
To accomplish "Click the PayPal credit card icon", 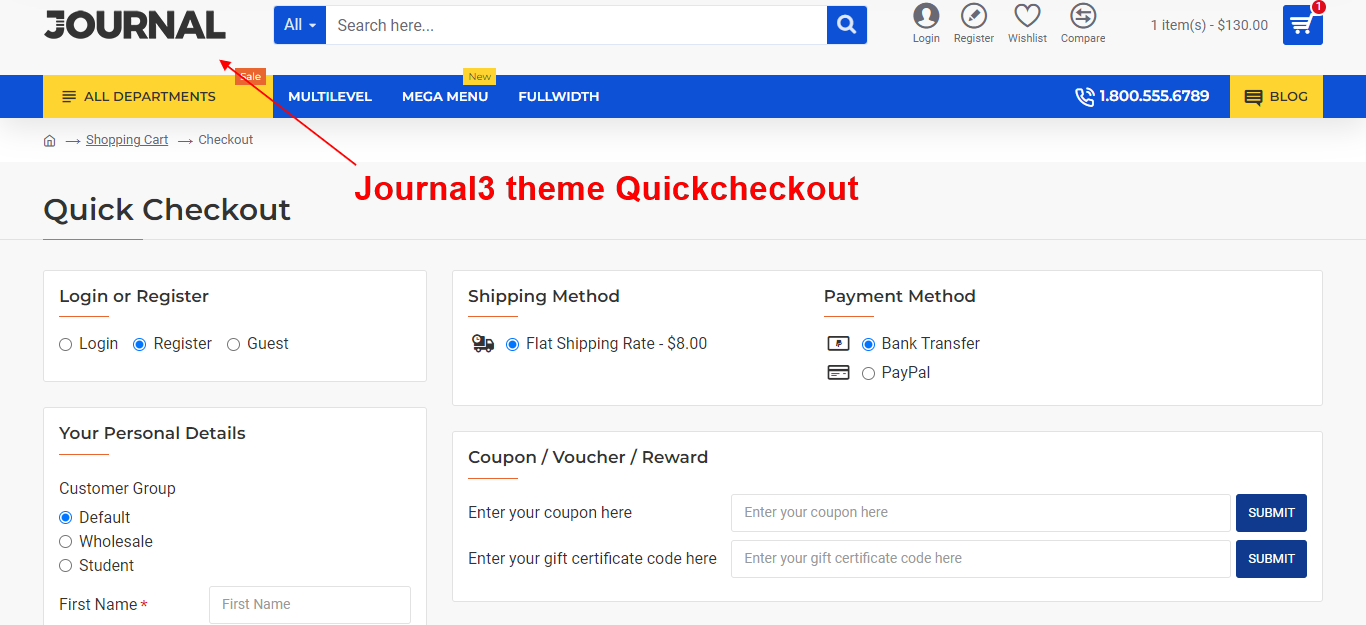I will pyautogui.click(x=839, y=373).
